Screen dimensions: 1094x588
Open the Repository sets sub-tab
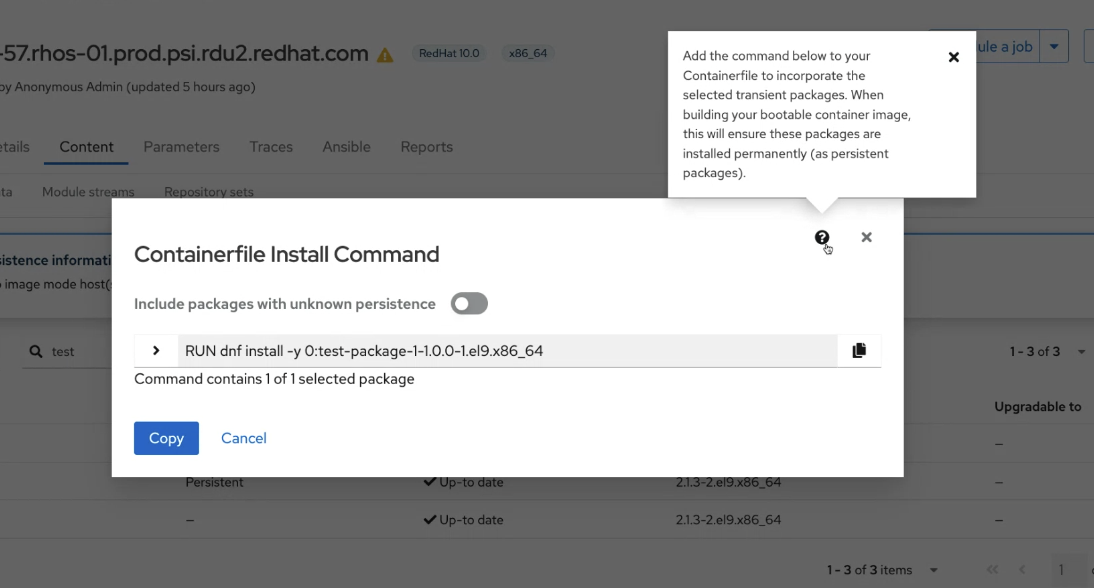point(209,192)
